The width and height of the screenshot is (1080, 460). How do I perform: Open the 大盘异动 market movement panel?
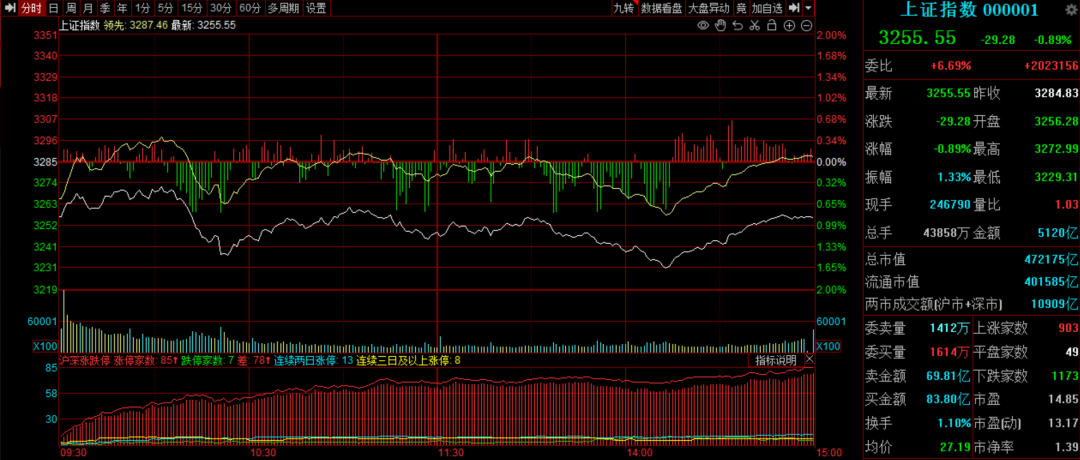click(709, 8)
